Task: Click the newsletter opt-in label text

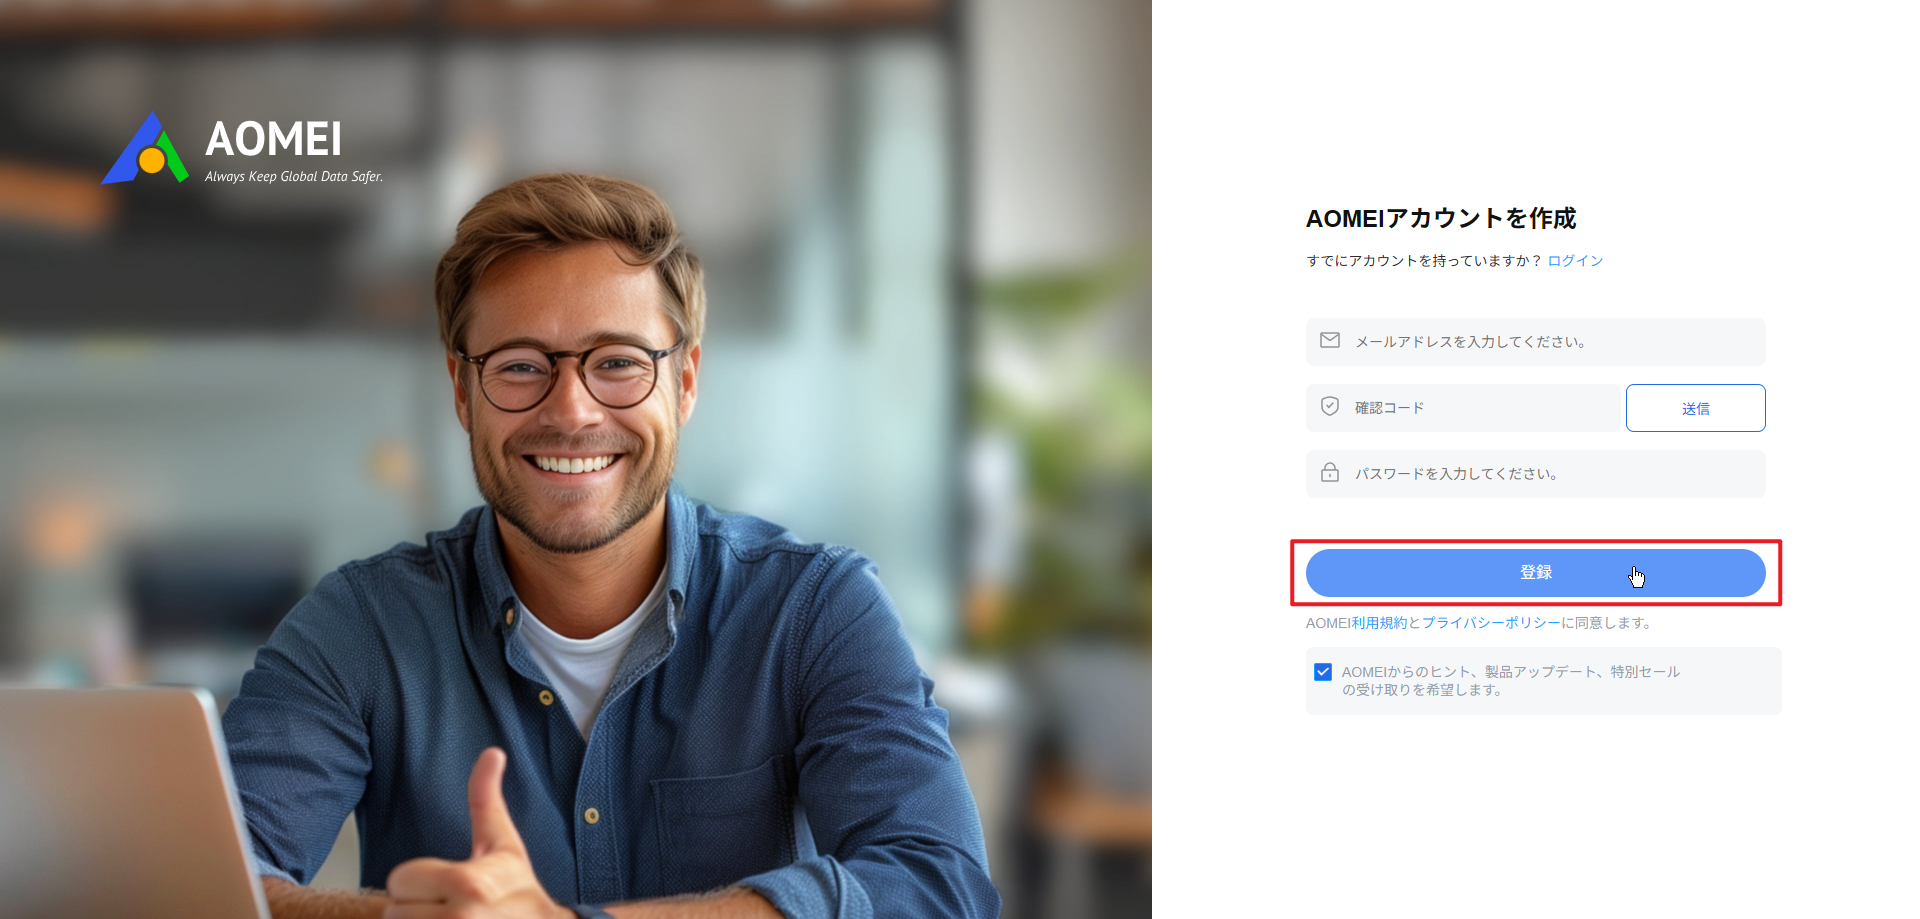Action: pyautogui.click(x=1511, y=681)
